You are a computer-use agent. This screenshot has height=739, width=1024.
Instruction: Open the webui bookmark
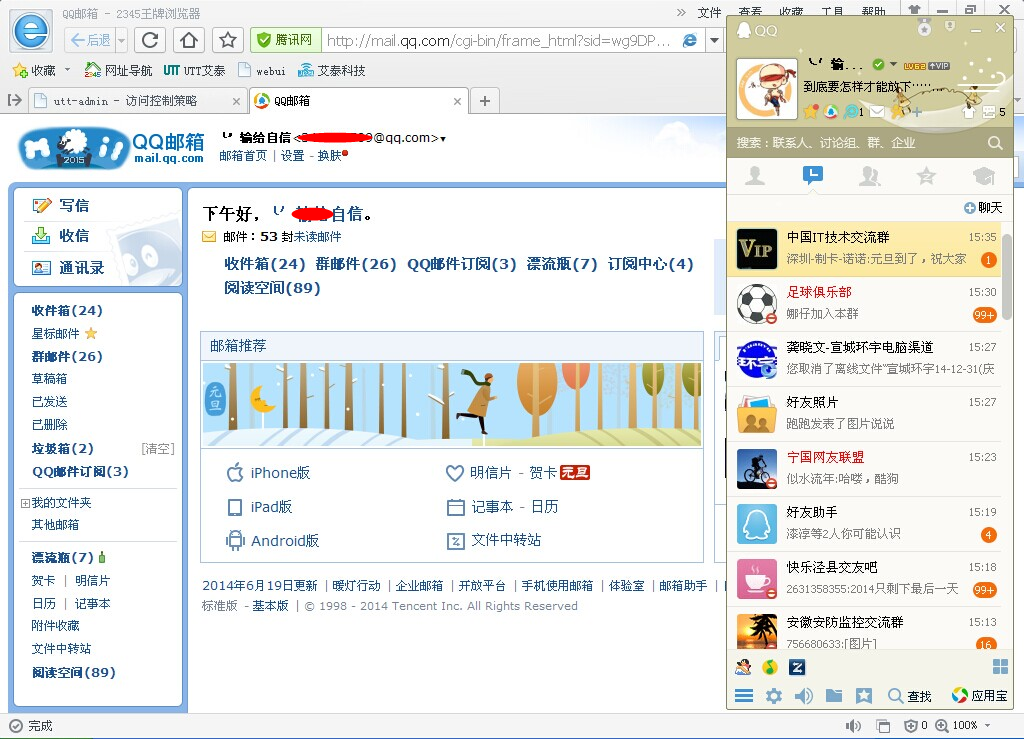click(x=262, y=71)
